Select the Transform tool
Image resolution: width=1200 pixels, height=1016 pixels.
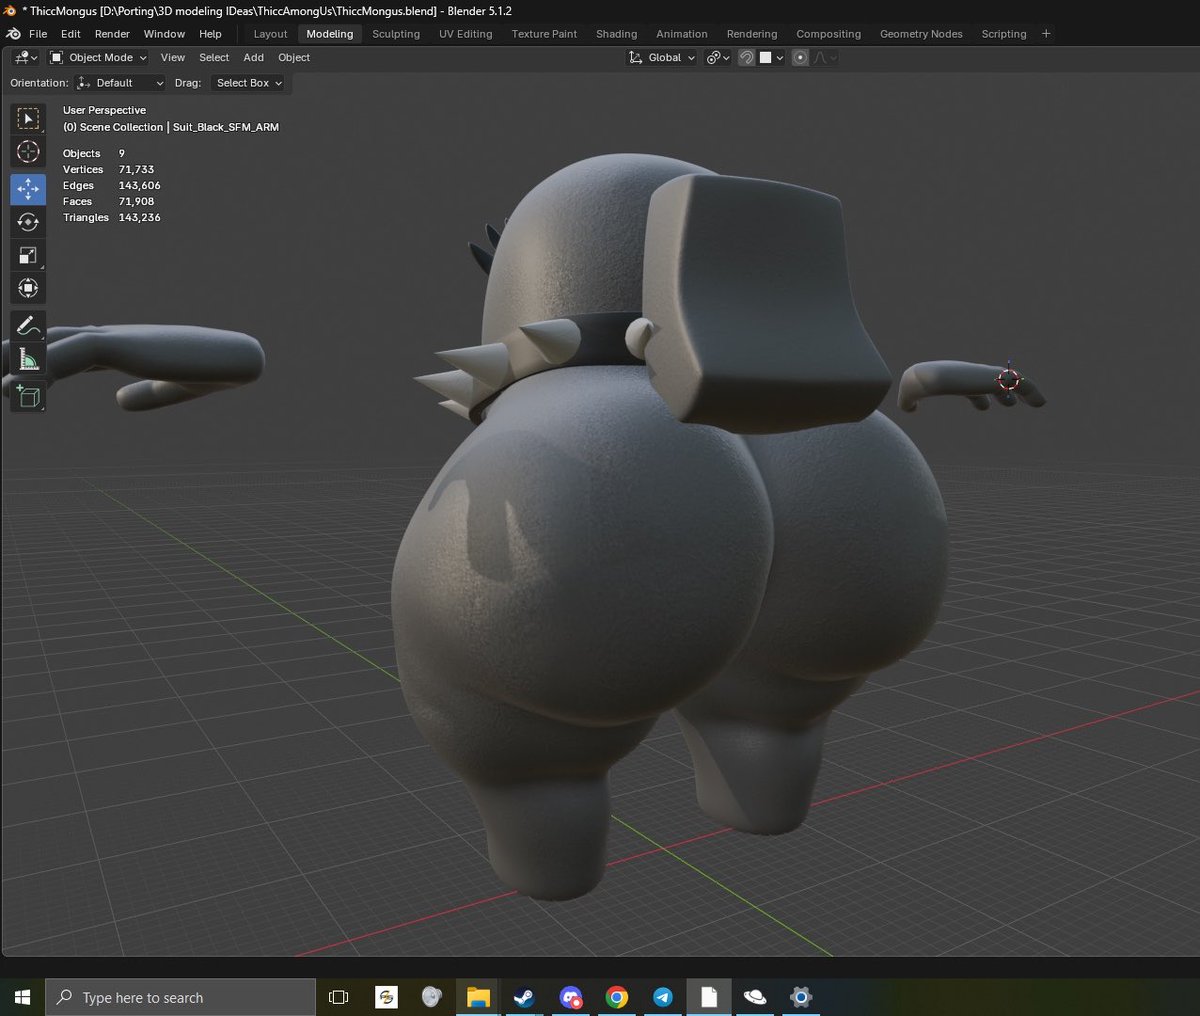28,288
